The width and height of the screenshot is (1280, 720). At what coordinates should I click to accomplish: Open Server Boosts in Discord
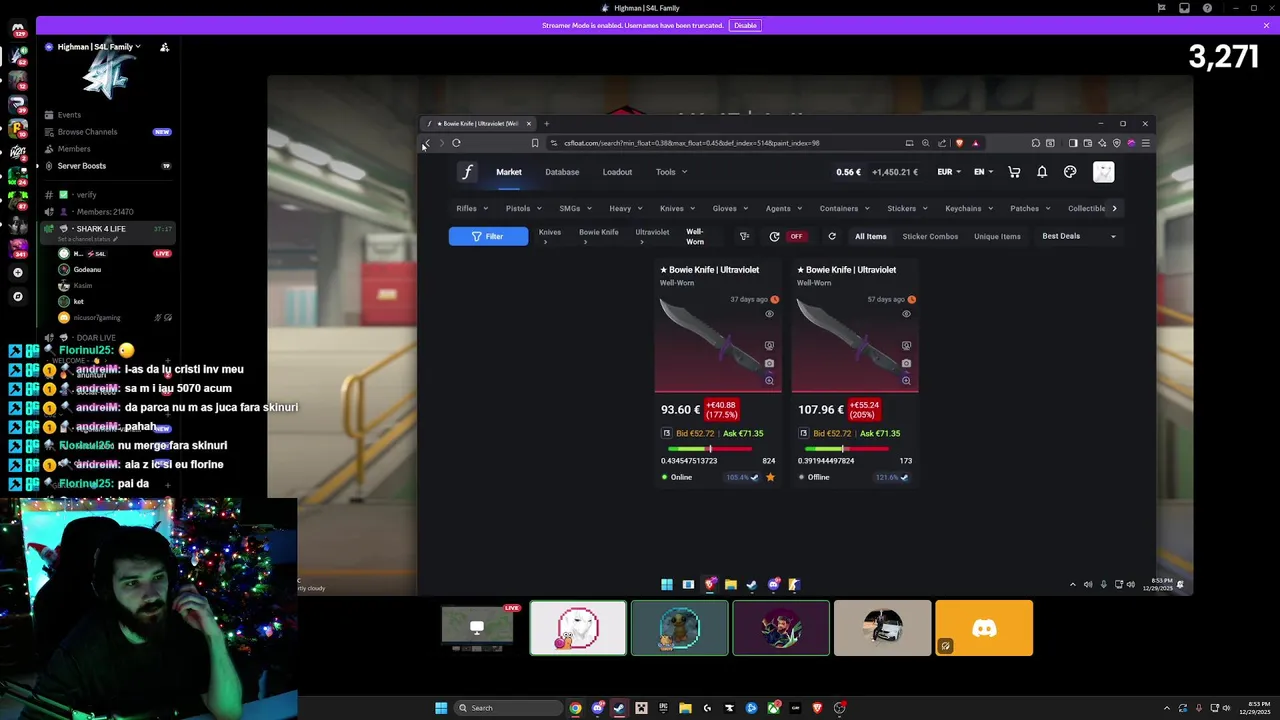point(82,166)
